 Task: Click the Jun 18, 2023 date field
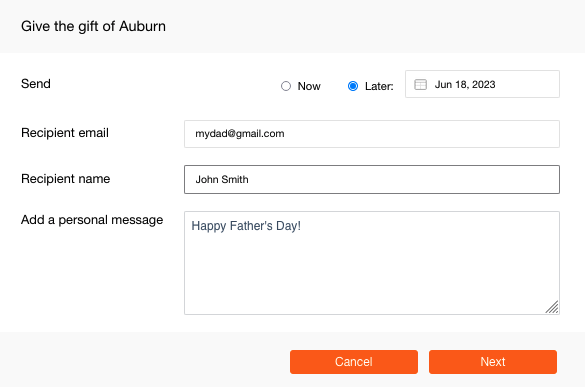(x=482, y=84)
